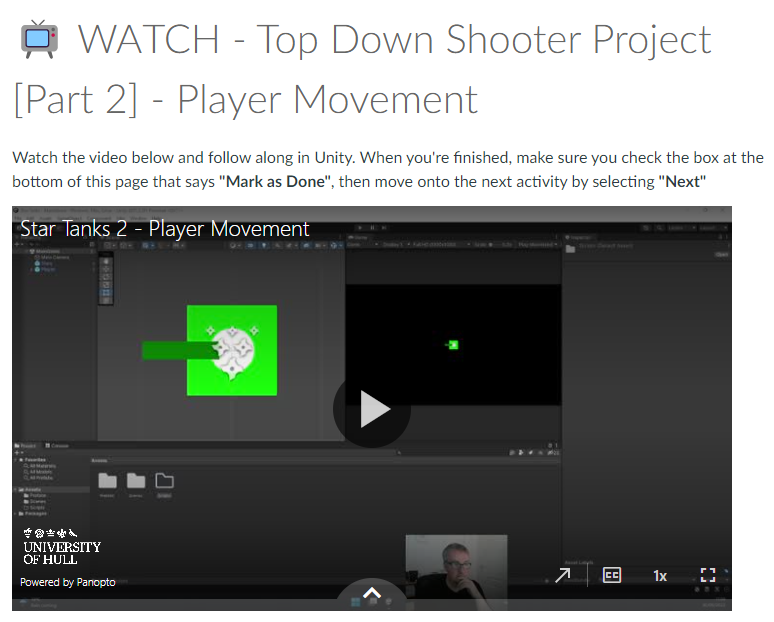This screenshot has height=622, width=774.
Task: Play the Star Tanks 2 video
Action: (x=372, y=409)
